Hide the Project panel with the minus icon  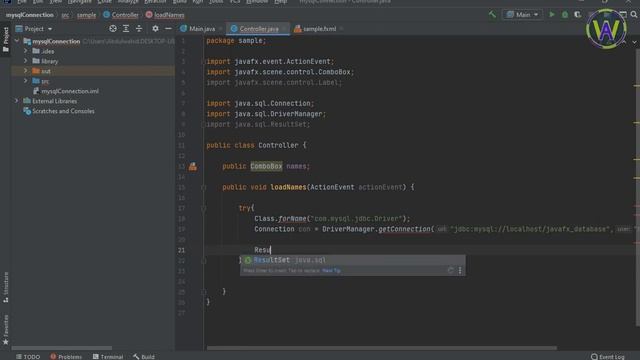[168, 29]
